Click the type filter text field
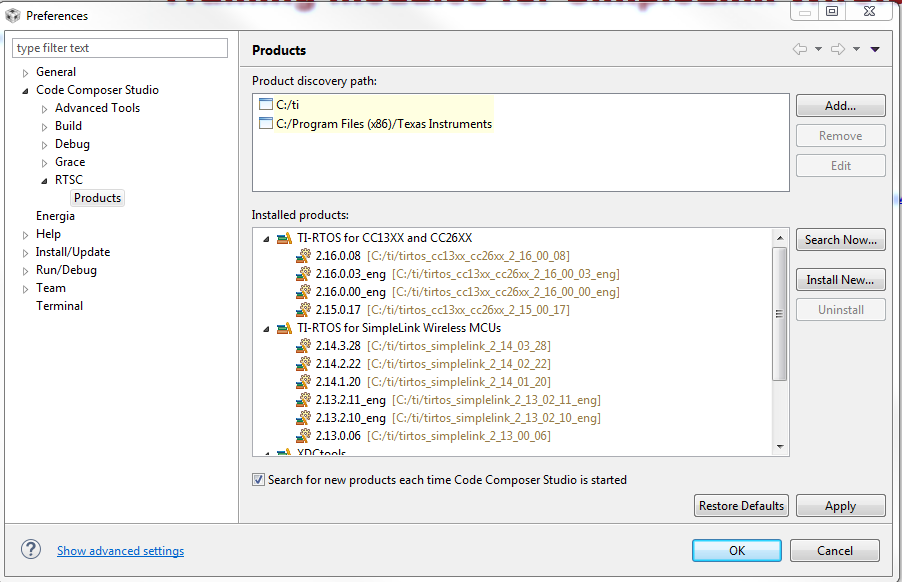Viewport: 902px width, 582px height. (x=120, y=48)
